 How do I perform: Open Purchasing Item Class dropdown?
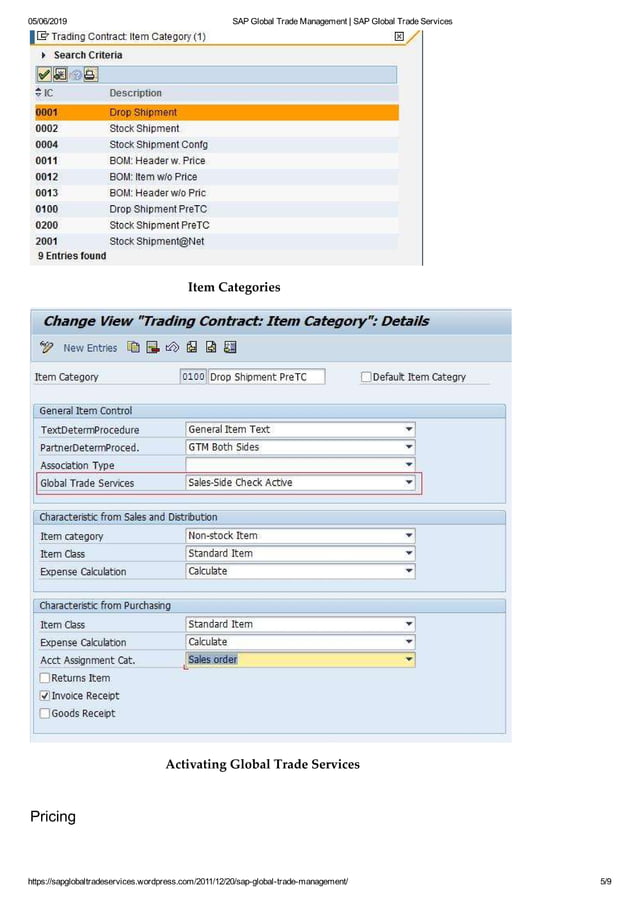point(408,624)
